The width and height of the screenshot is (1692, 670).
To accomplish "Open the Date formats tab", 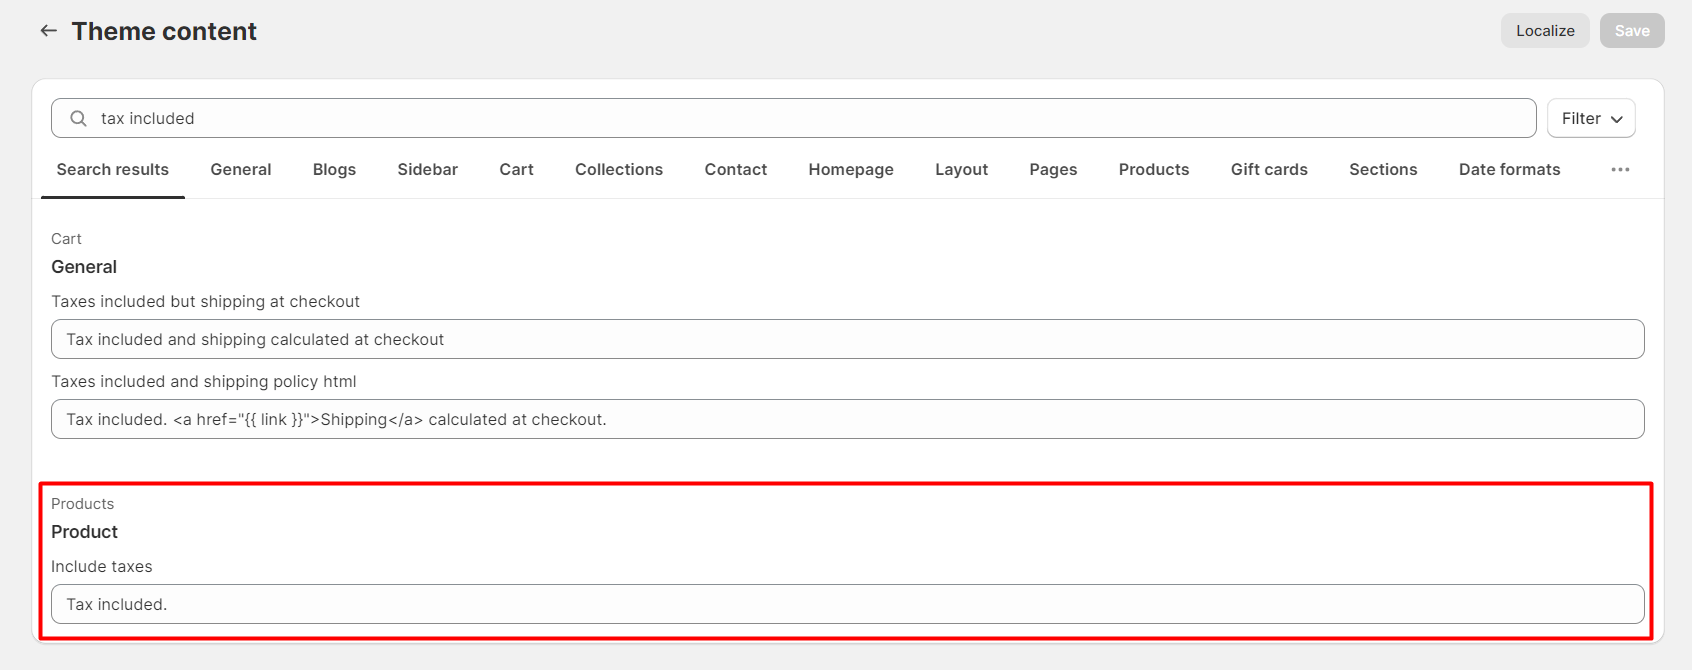I will click(x=1508, y=170).
